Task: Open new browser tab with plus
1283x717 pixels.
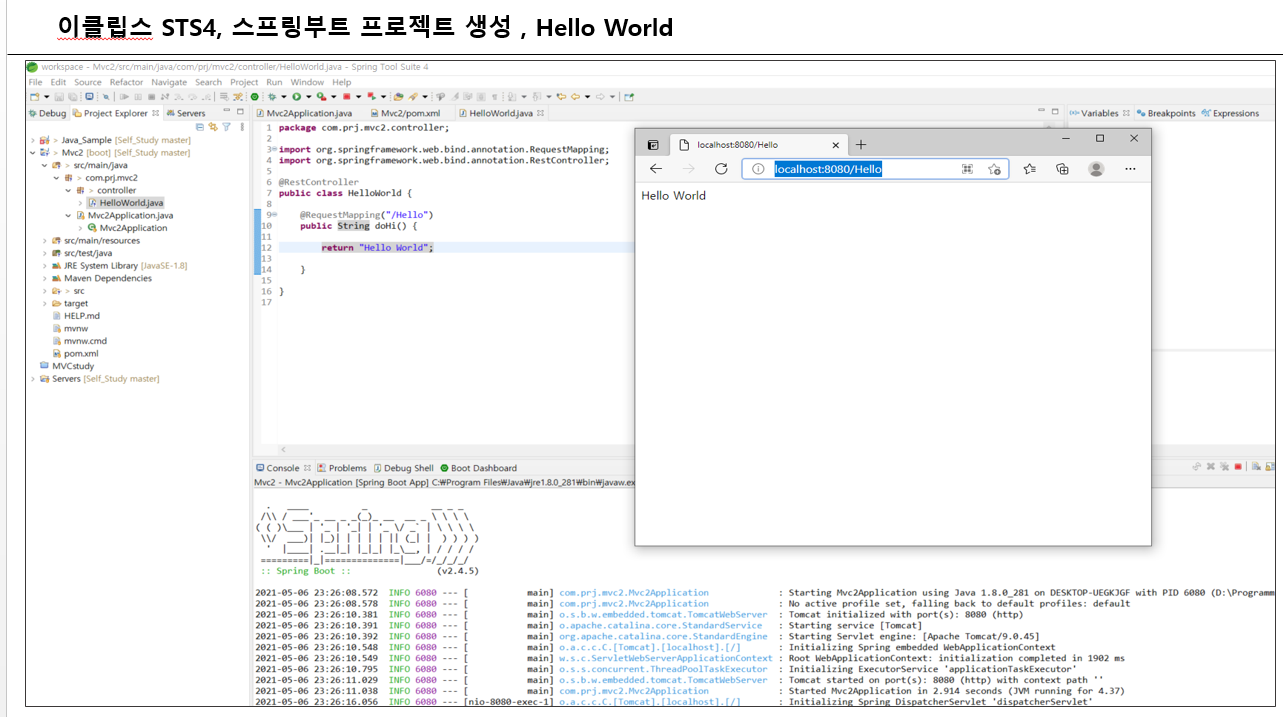Action: 861,145
